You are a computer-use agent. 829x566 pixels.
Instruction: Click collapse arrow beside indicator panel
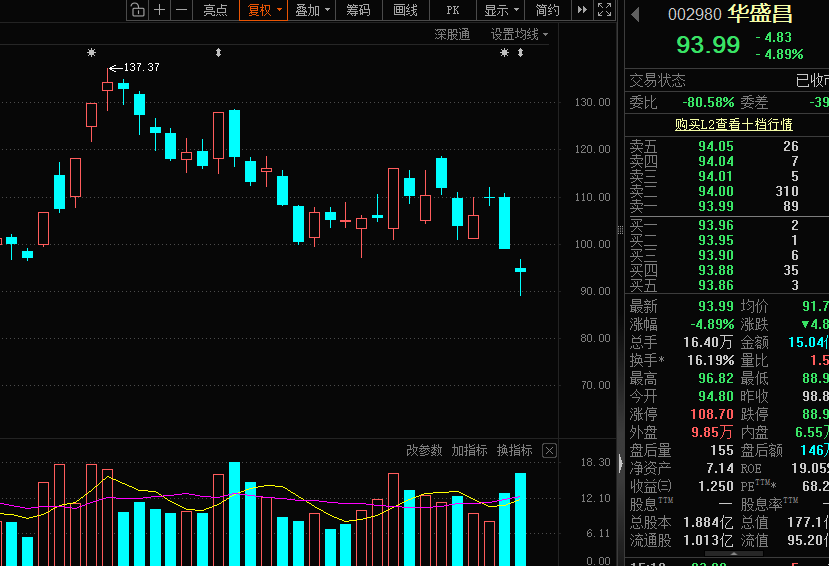[621, 463]
